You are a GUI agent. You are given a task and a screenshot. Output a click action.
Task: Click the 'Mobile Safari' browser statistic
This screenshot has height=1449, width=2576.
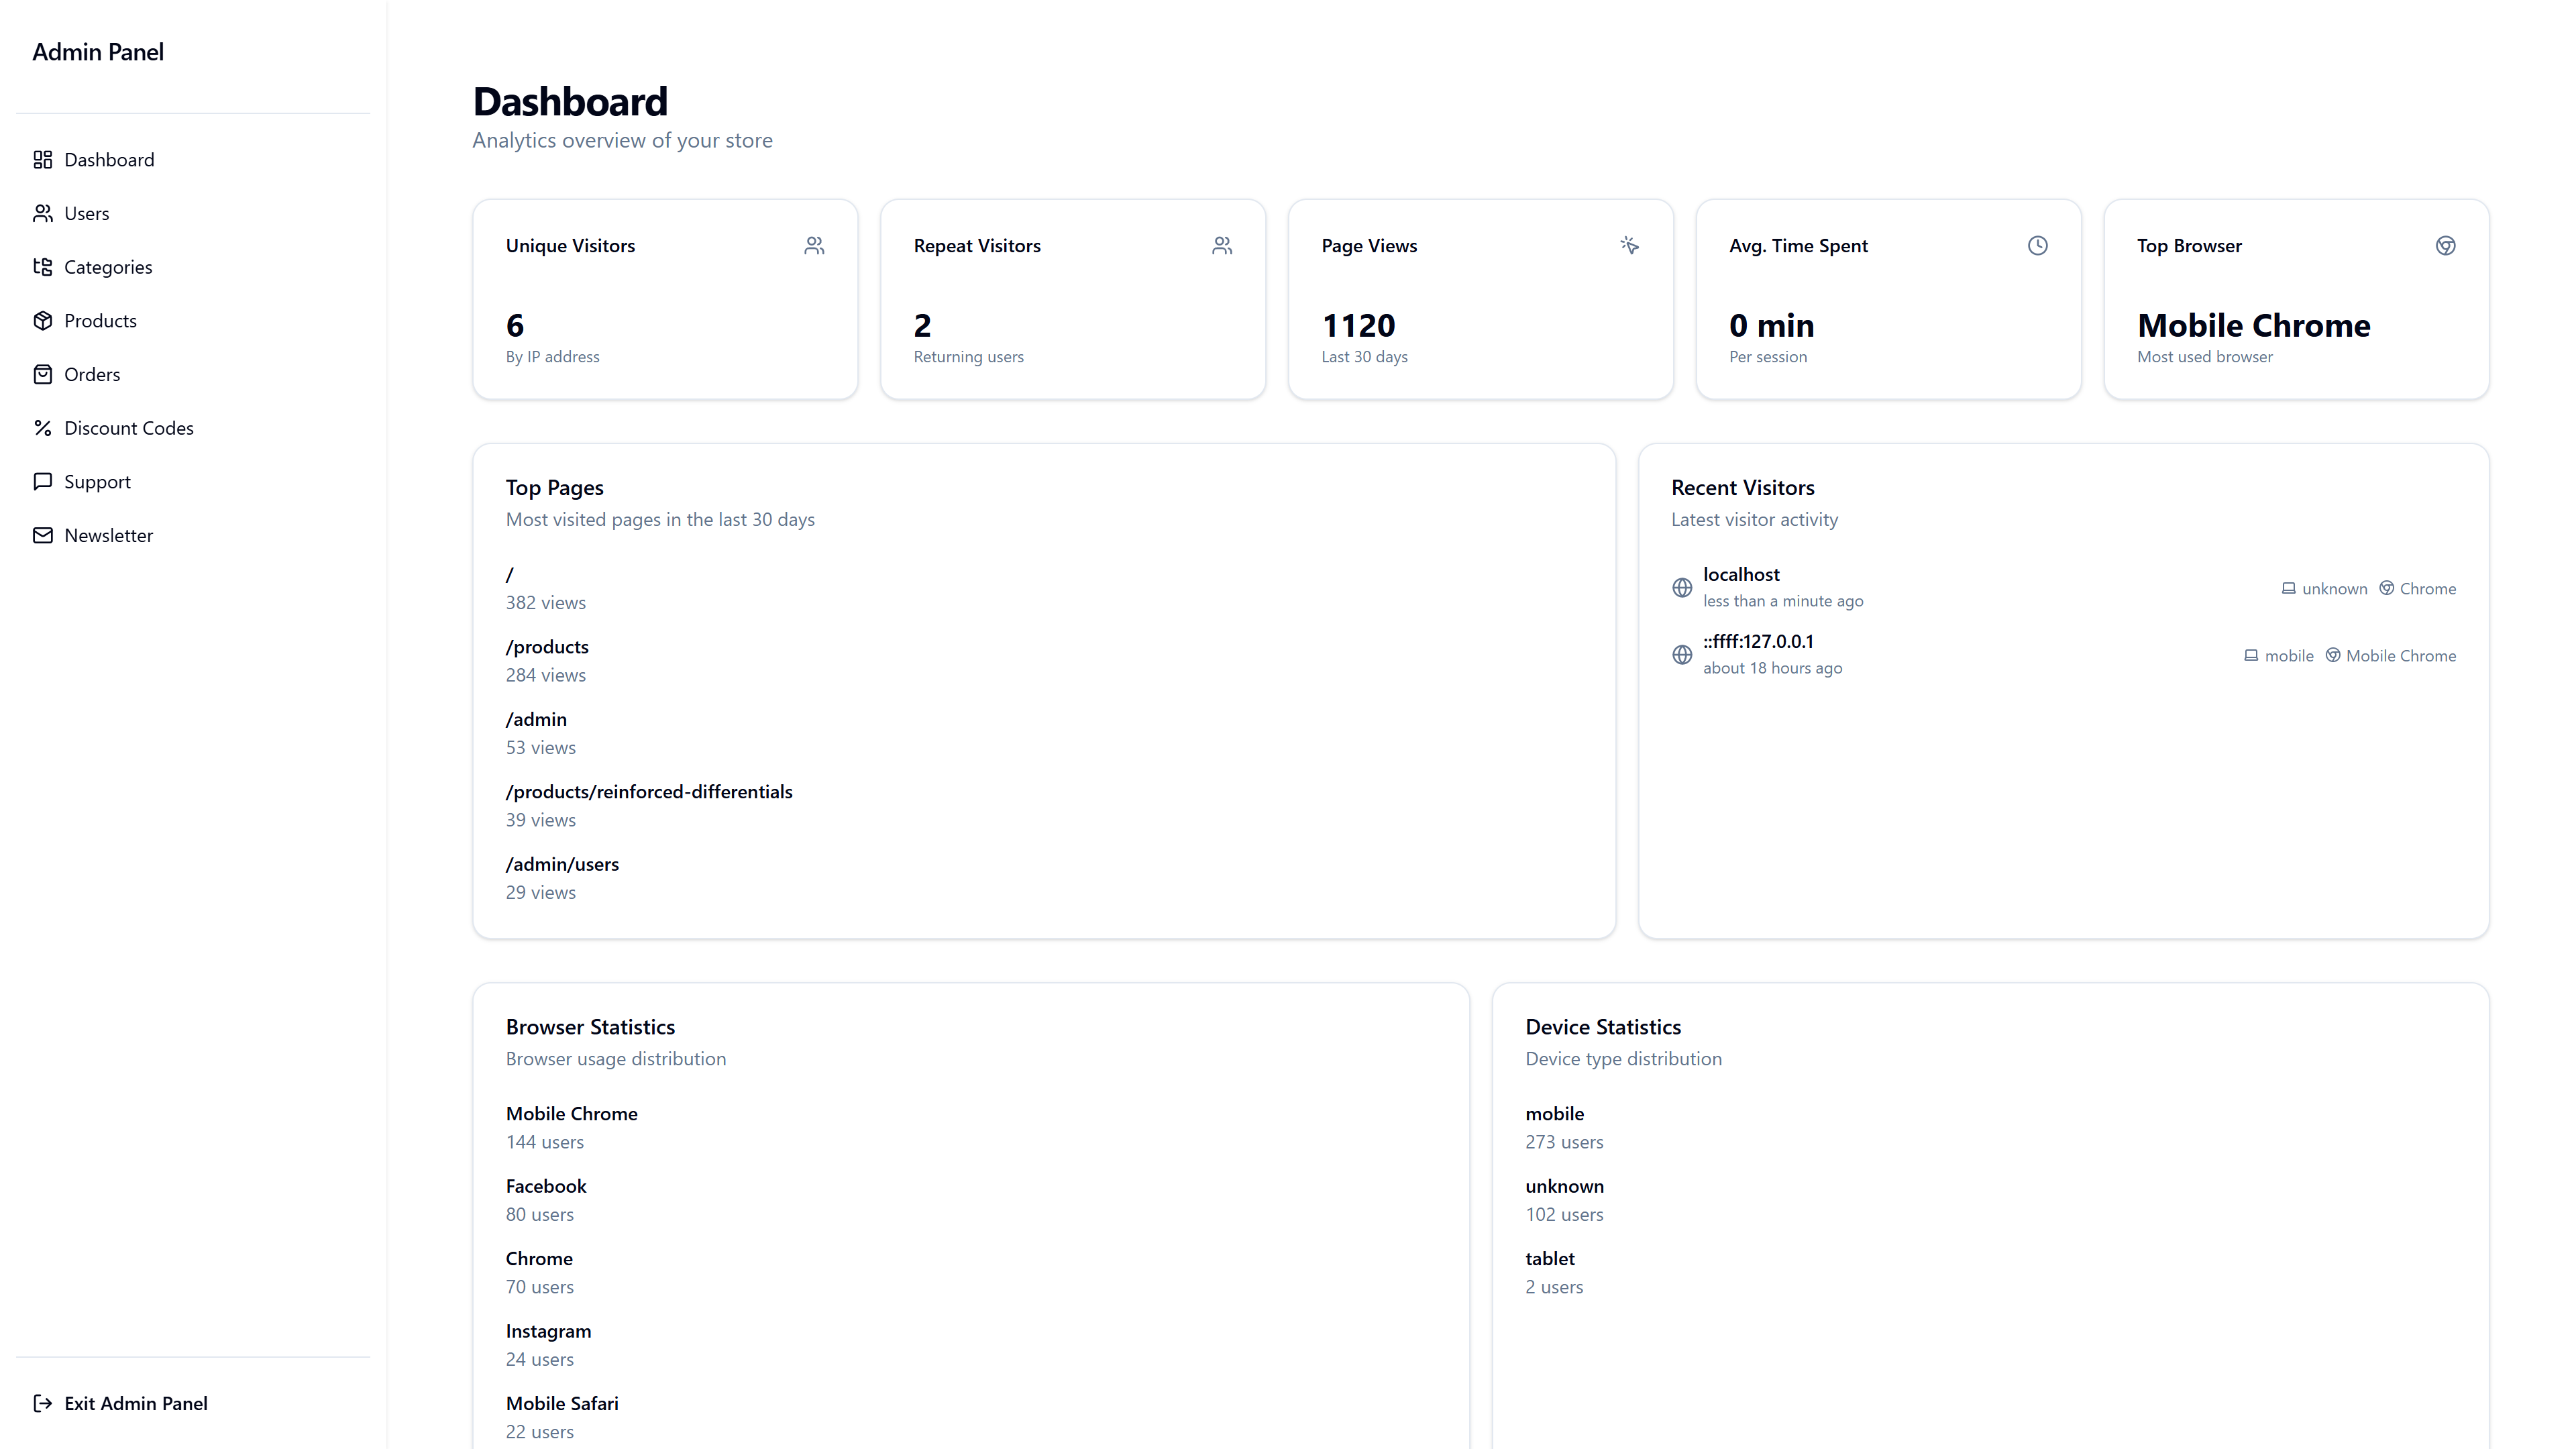[x=562, y=1403]
